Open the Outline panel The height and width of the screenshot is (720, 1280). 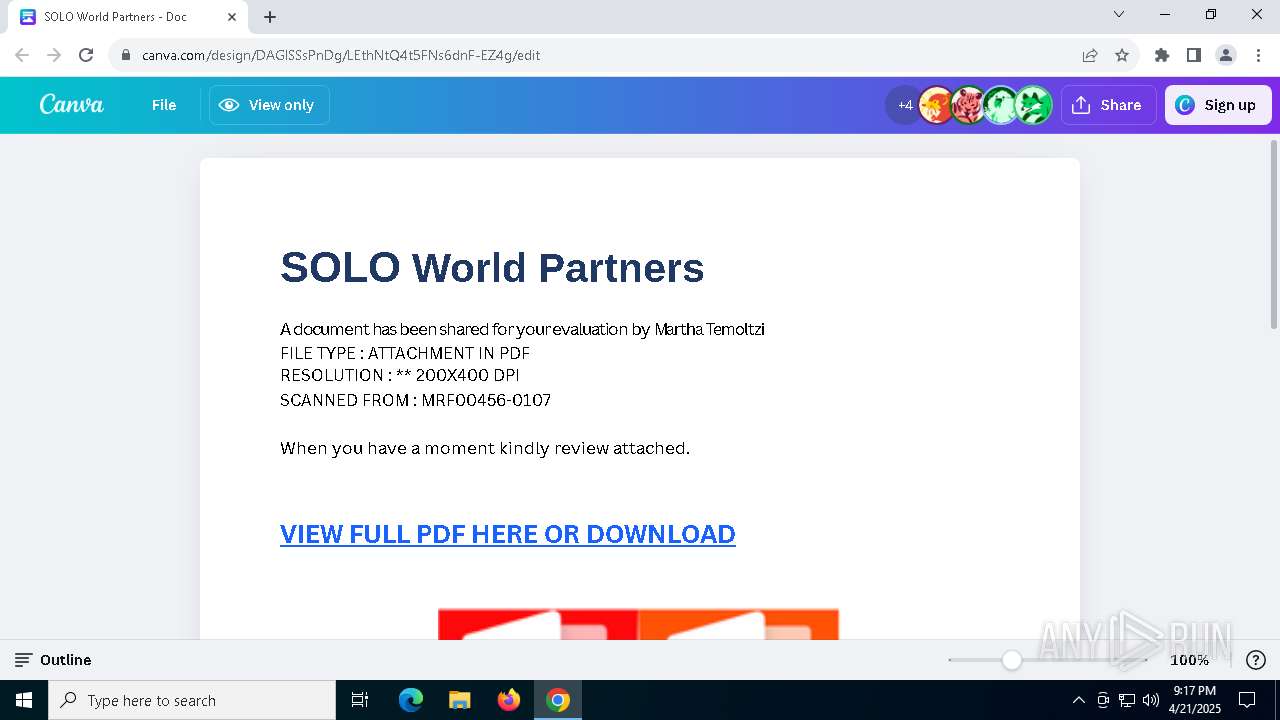53,660
